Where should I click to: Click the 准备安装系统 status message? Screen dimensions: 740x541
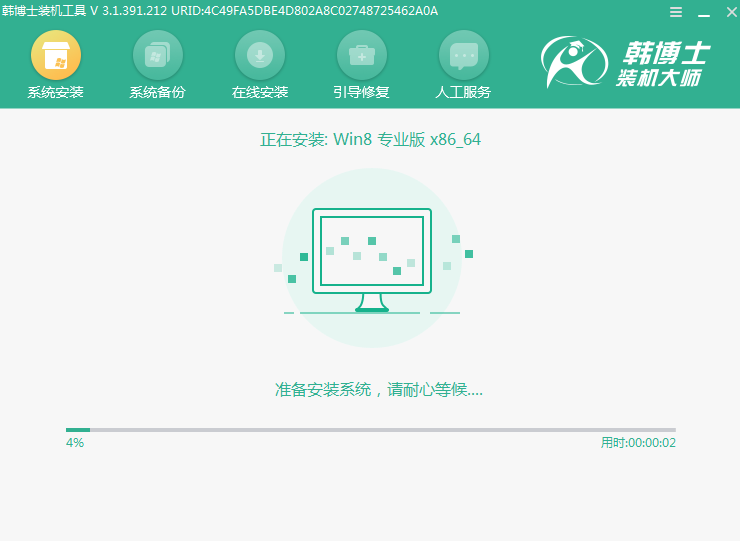[378, 389]
